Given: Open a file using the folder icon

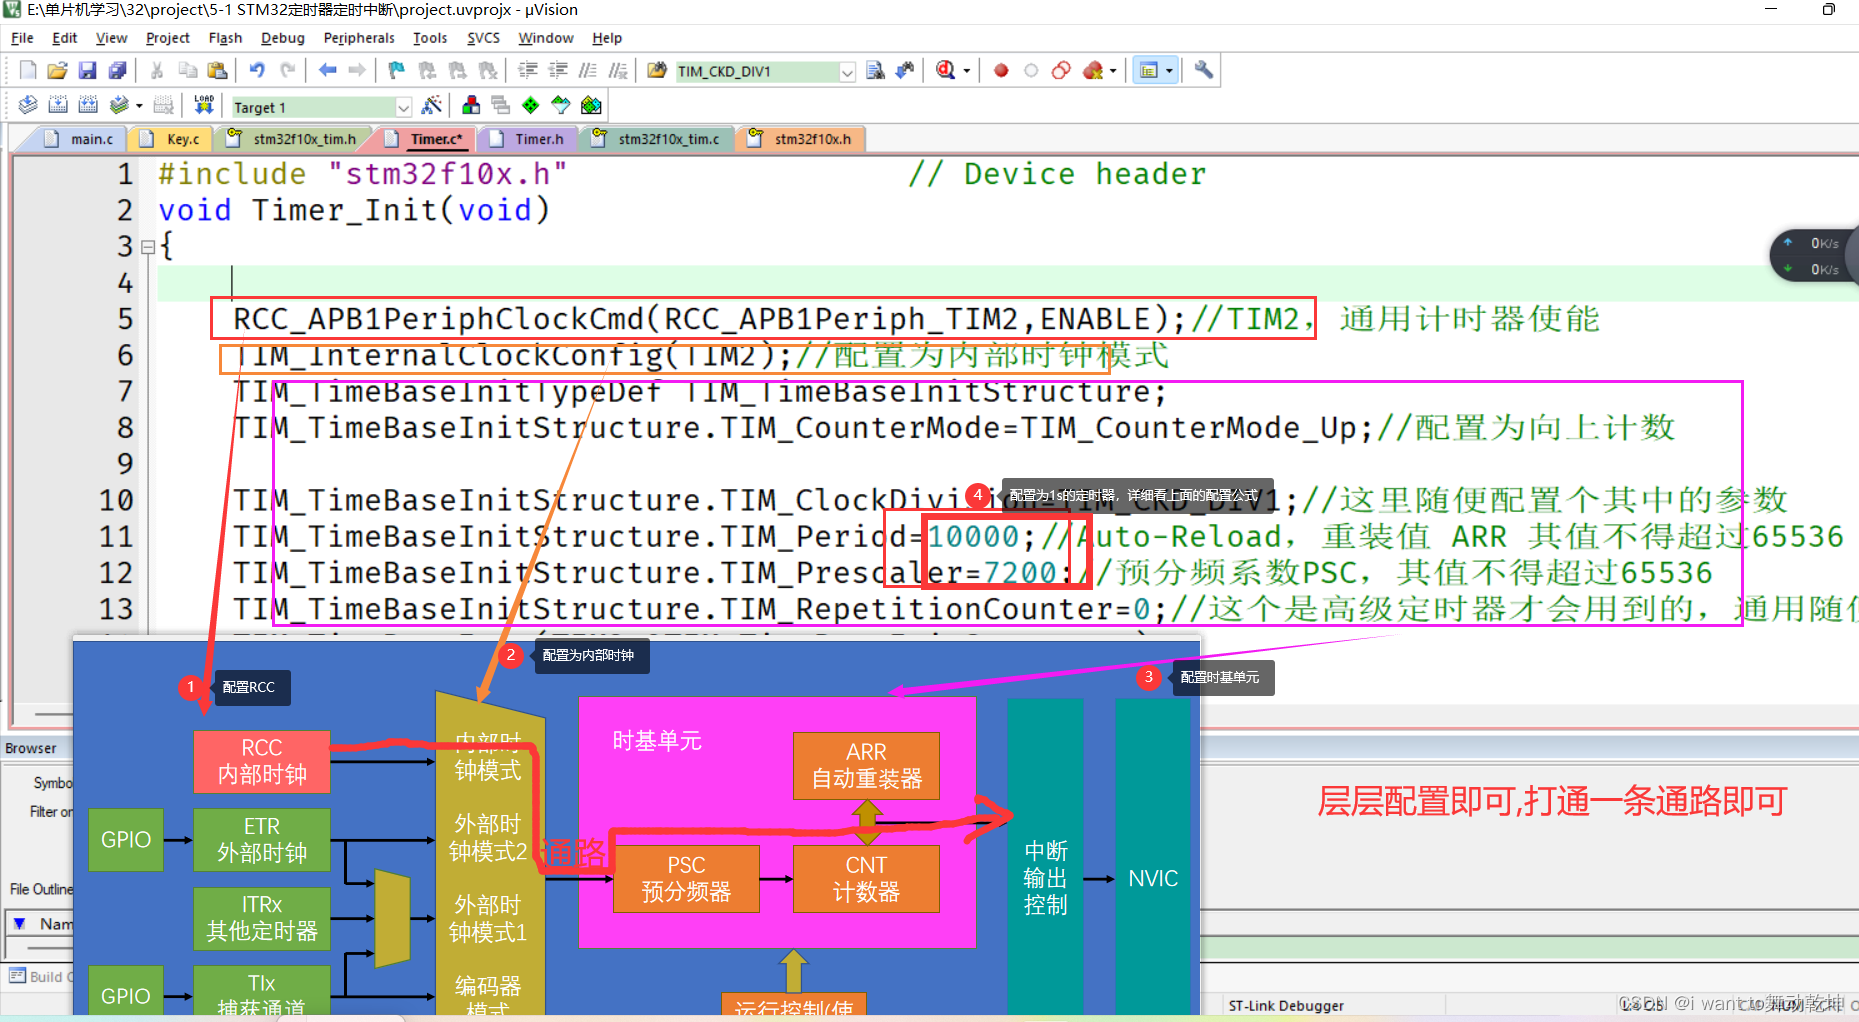Looking at the screenshot, I should click(57, 70).
